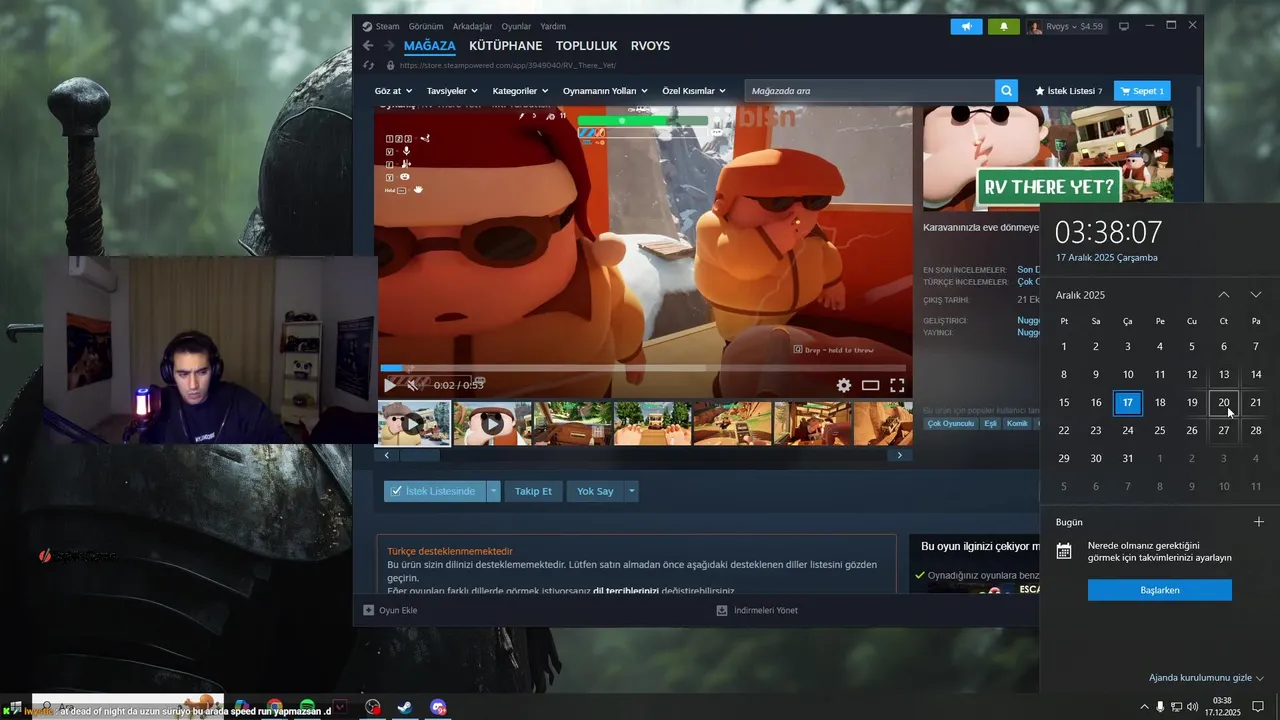This screenshot has height=720, width=1280.
Task: Click the store search magnifier button
Action: pyautogui.click(x=1006, y=91)
